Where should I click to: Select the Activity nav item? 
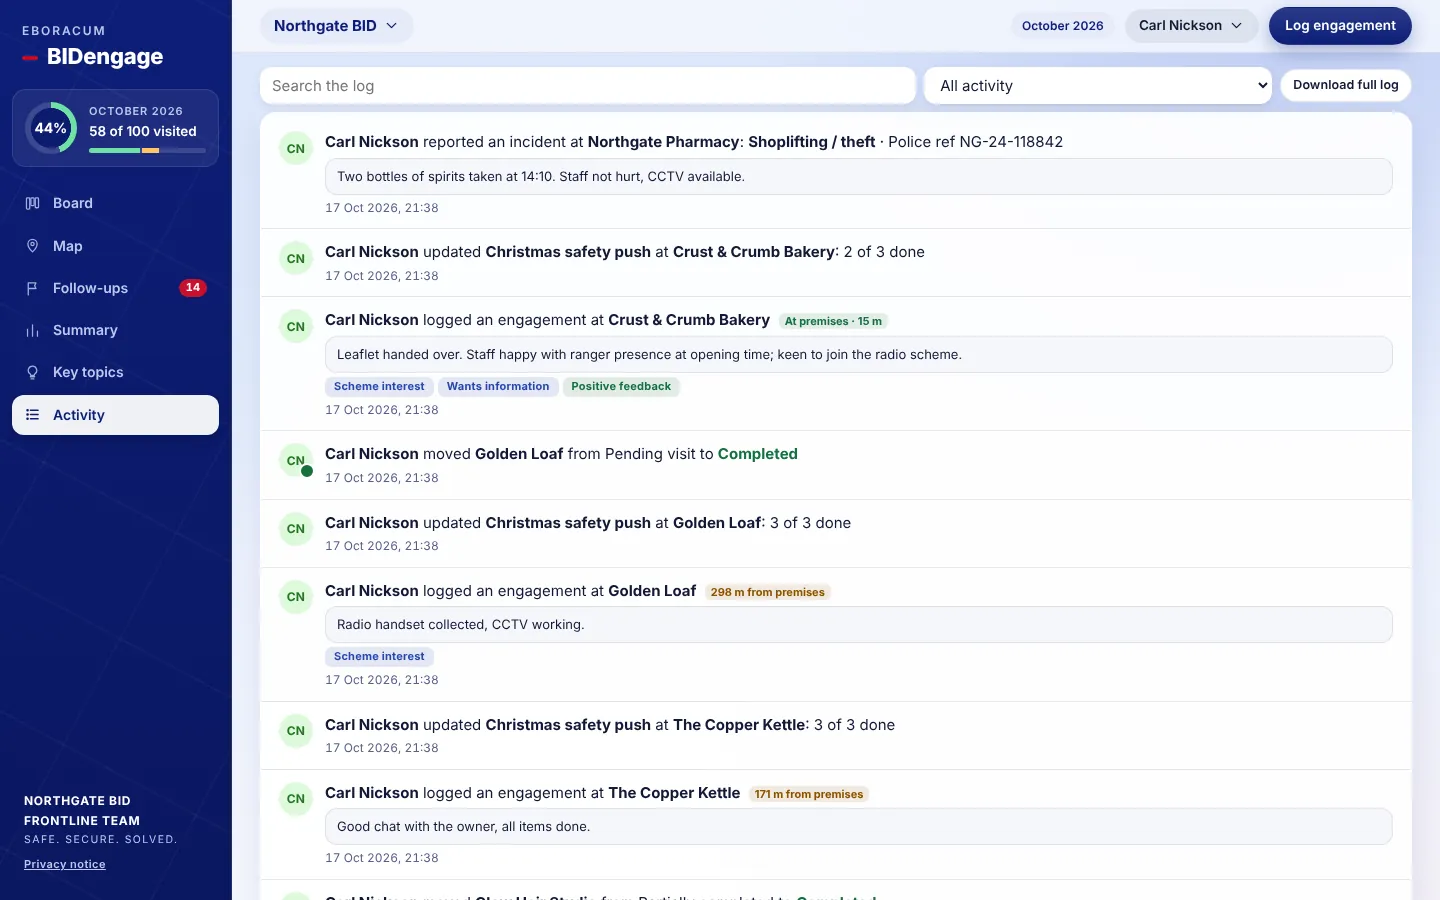point(115,415)
